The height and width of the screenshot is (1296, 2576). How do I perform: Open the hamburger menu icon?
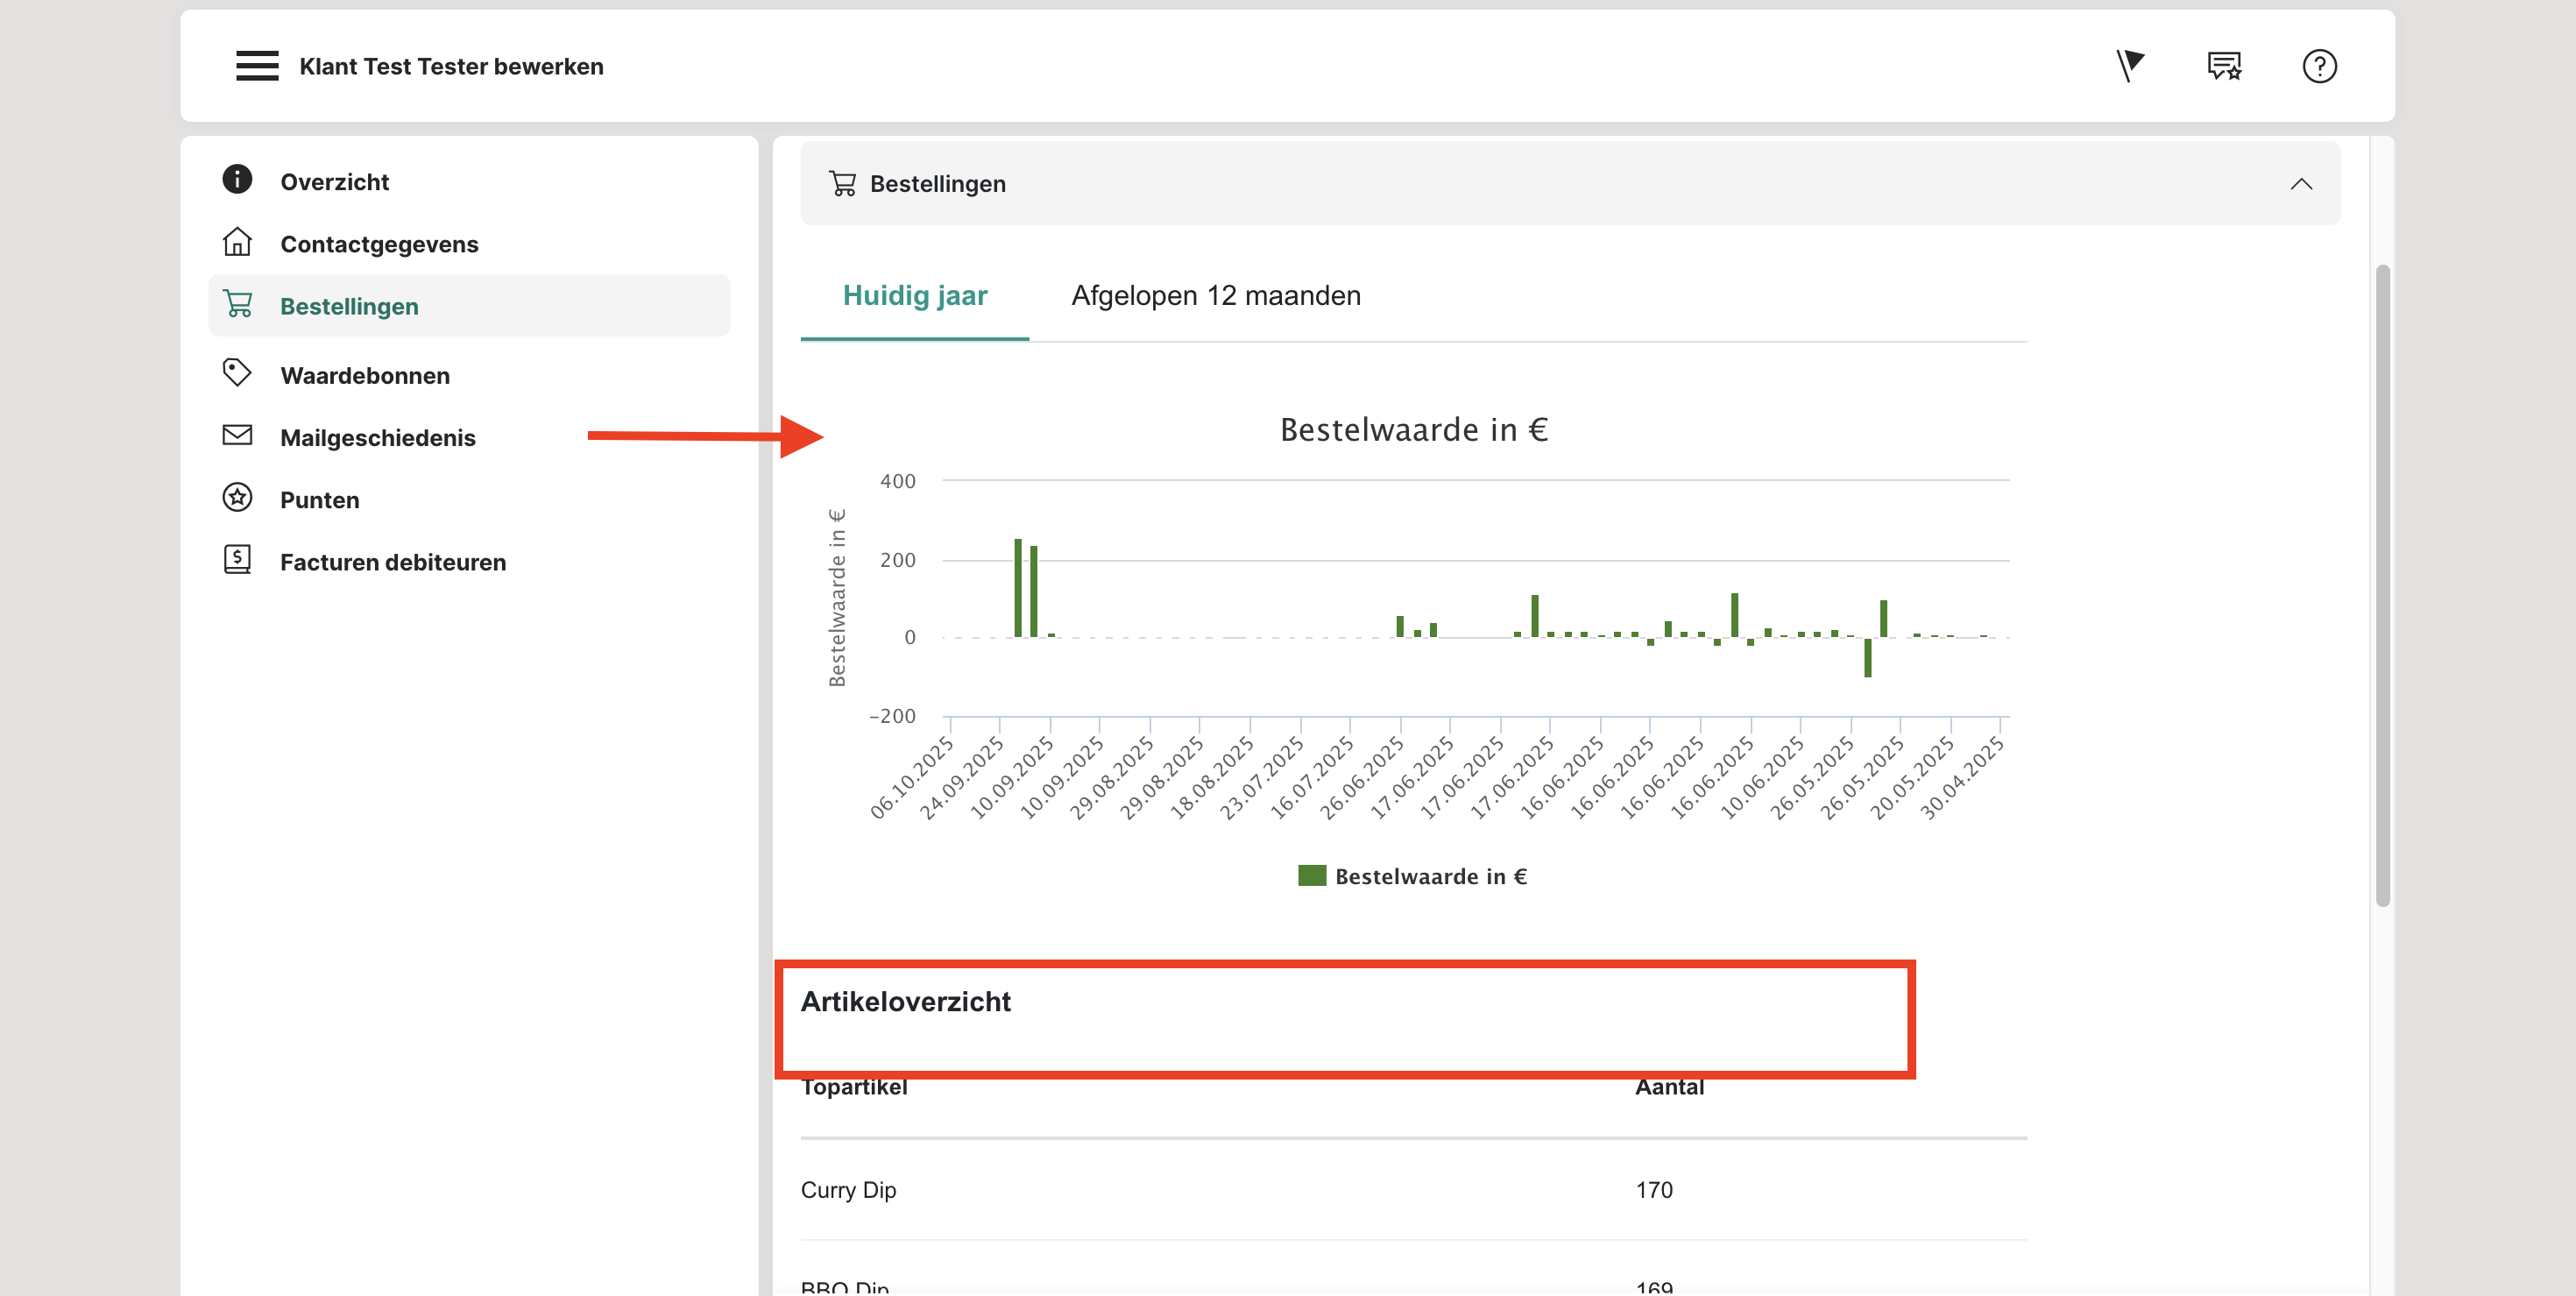(x=257, y=66)
